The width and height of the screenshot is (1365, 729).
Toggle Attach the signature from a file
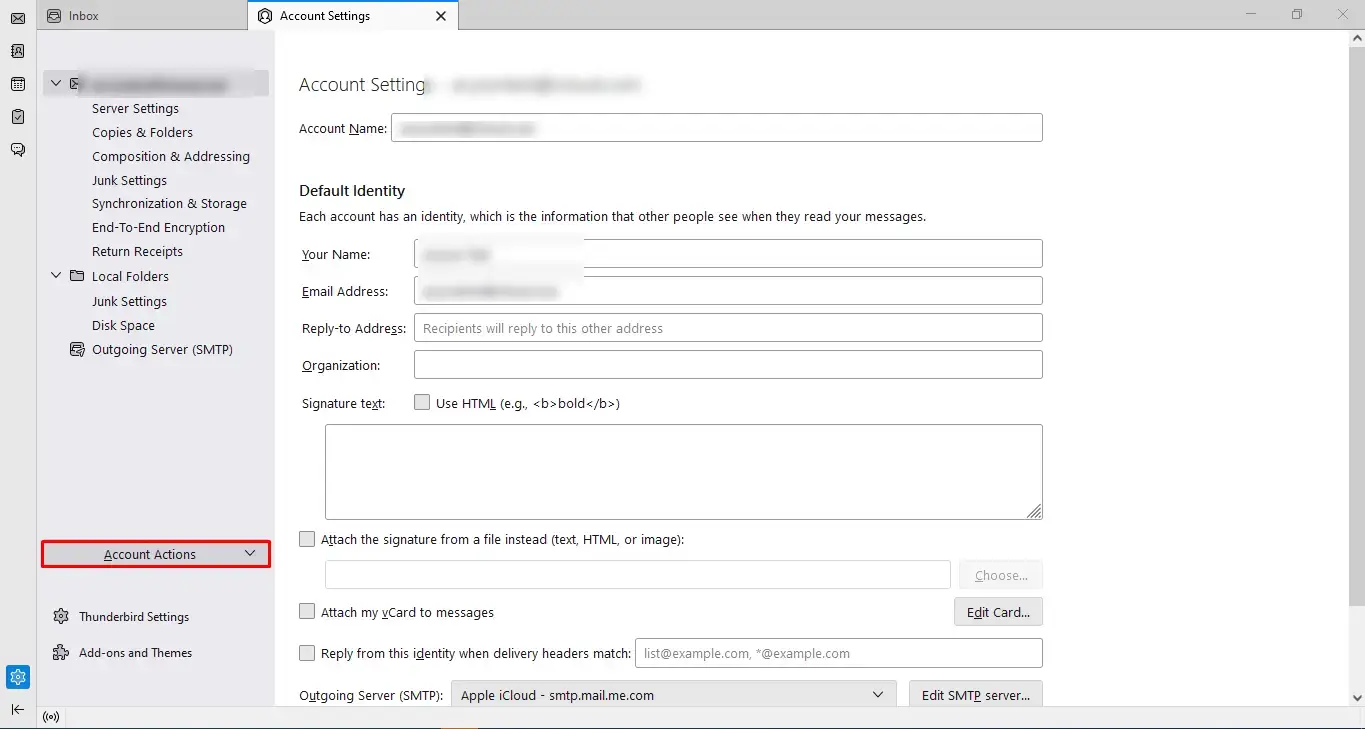click(x=307, y=539)
